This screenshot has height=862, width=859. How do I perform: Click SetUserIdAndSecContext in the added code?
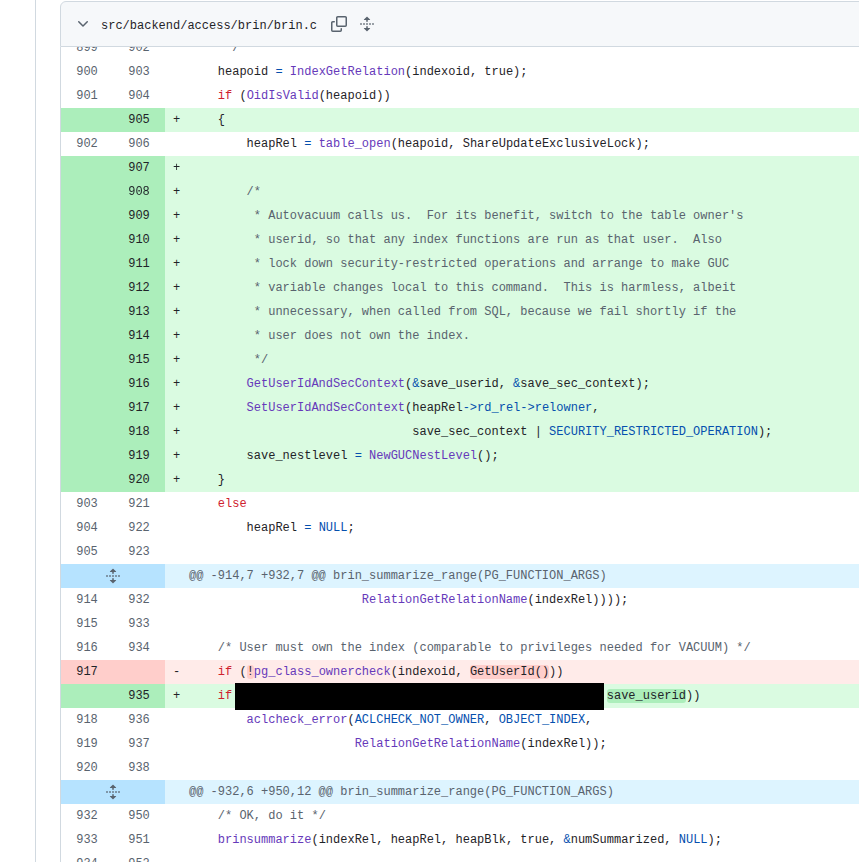tap(326, 407)
